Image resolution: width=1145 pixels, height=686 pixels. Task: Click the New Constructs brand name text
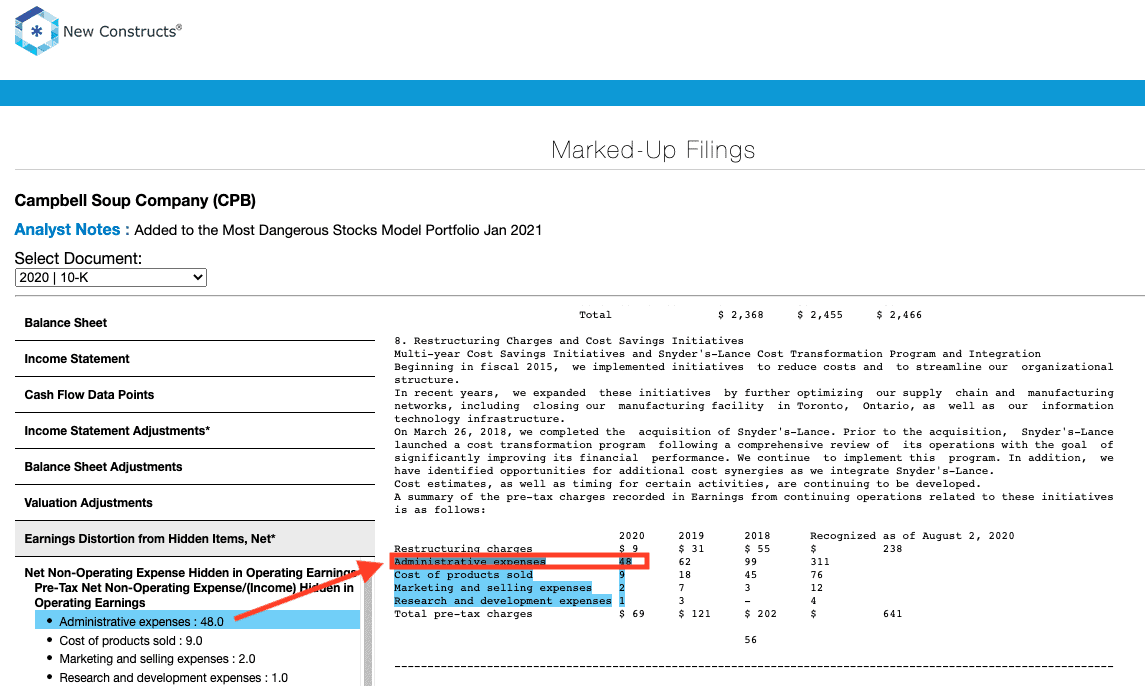(x=122, y=31)
